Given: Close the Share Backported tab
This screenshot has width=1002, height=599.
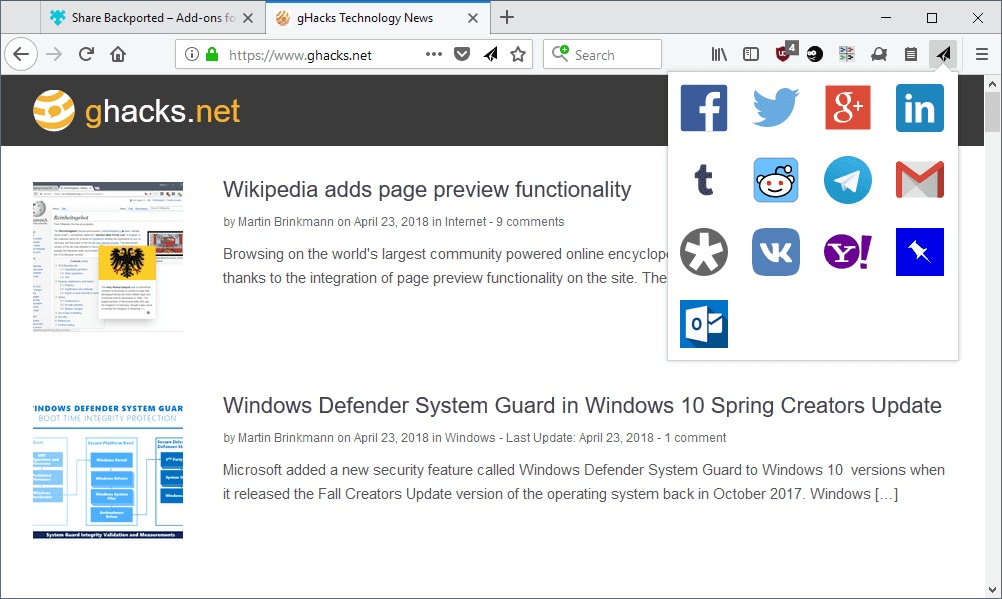Looking at the screenshot, I should (x=249, y=18).
